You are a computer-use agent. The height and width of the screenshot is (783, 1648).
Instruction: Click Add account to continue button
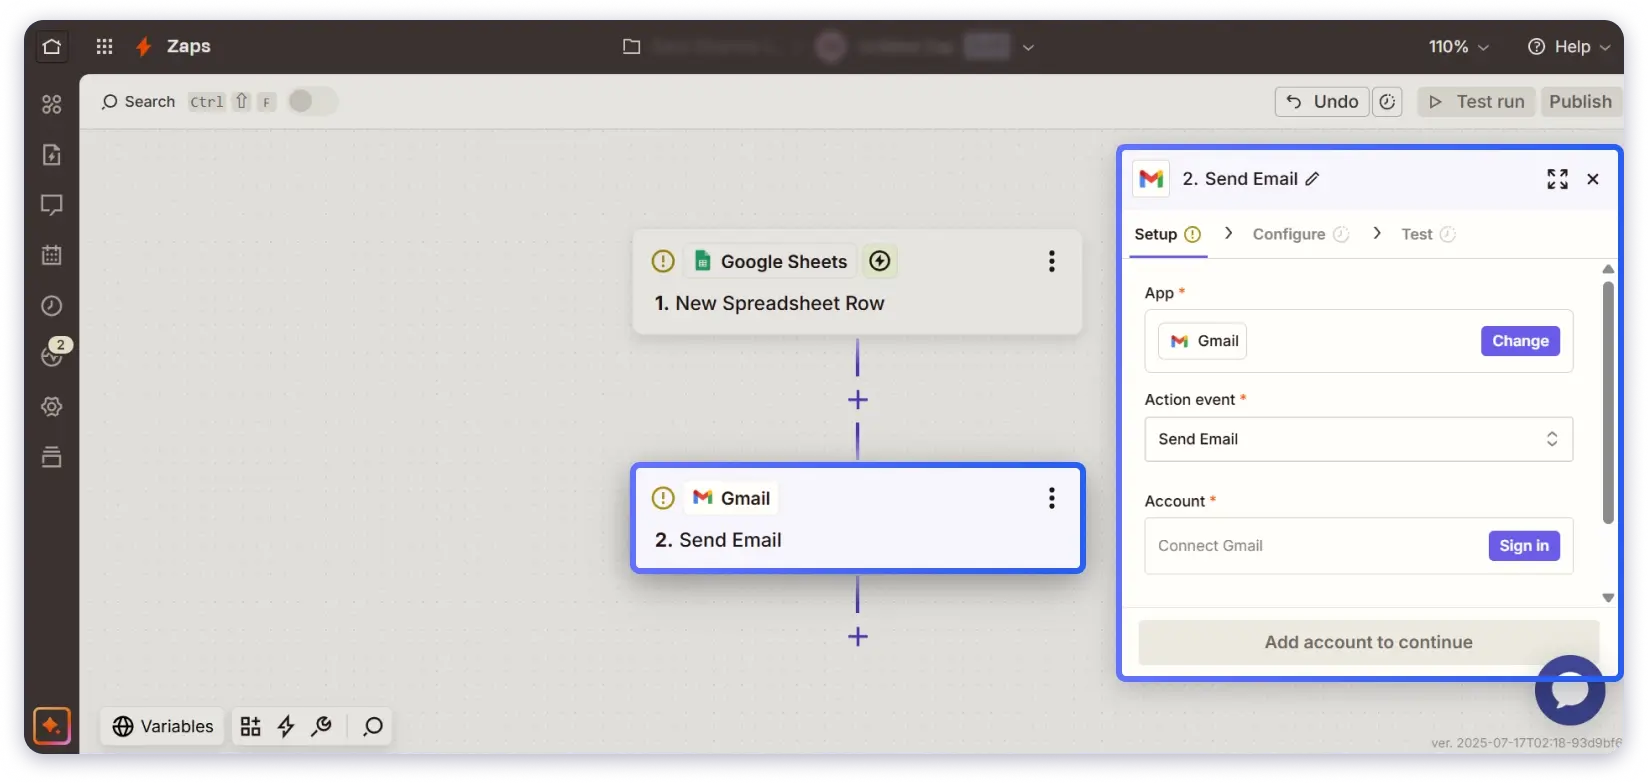coord(1368,642)
